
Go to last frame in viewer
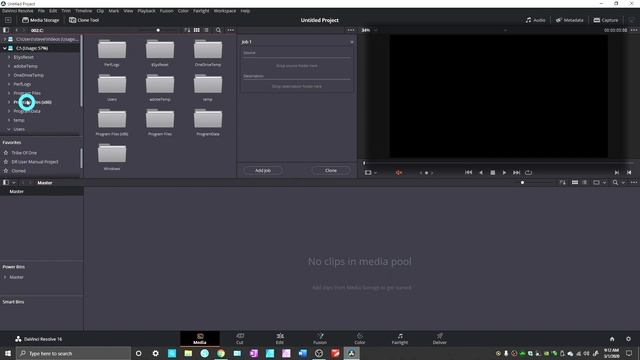pyautogui.click(x=516, y=173)
